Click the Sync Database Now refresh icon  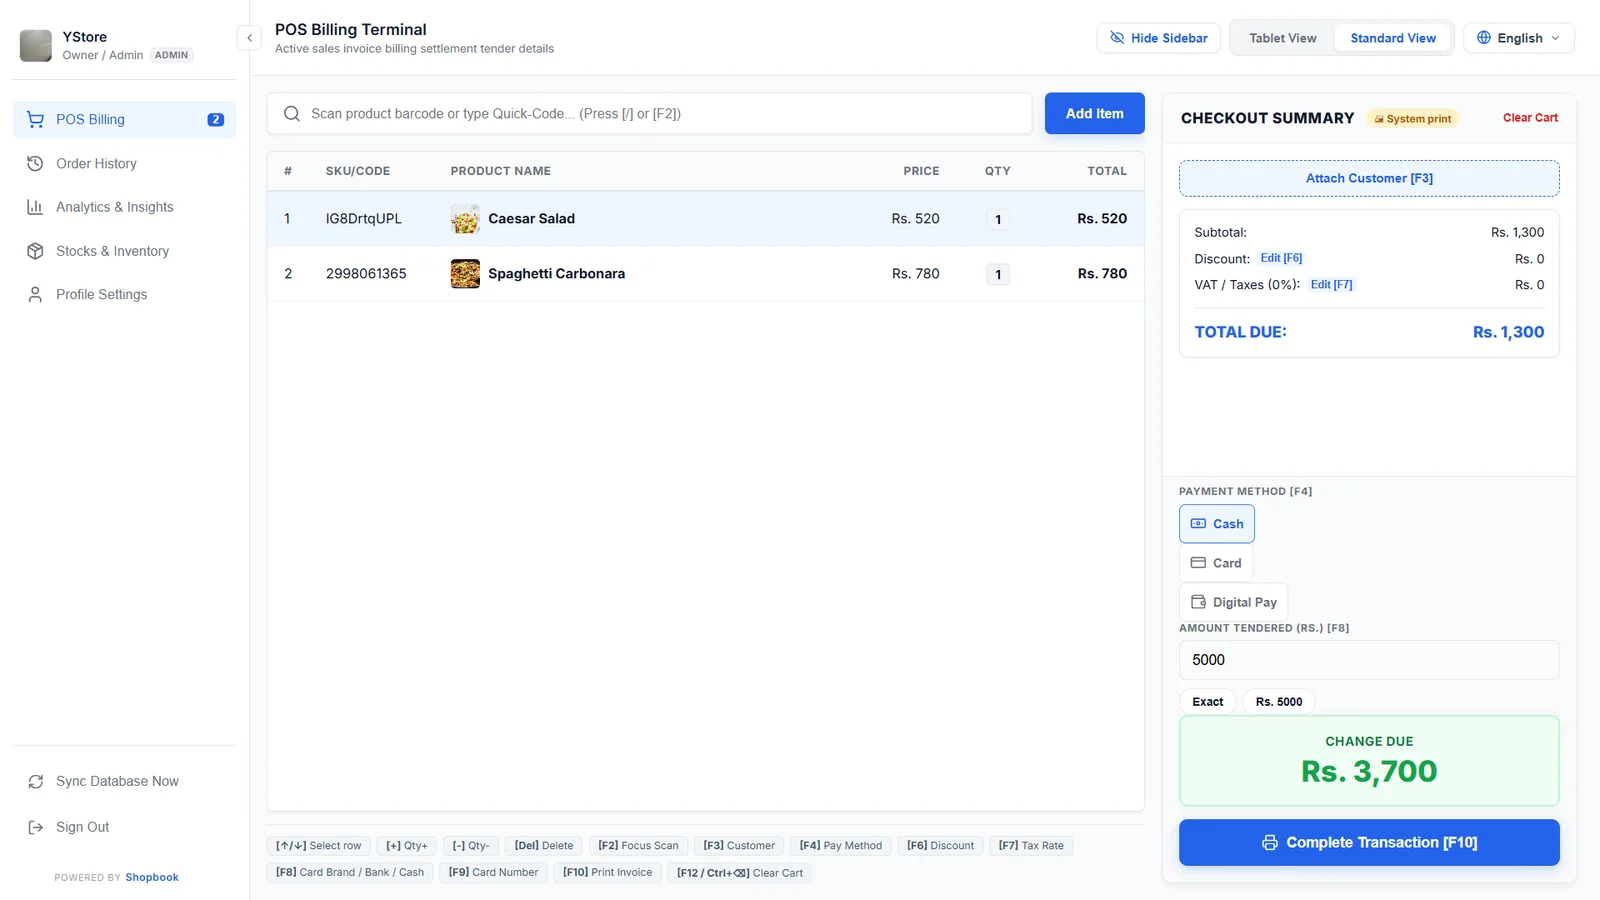click(36, 782)
